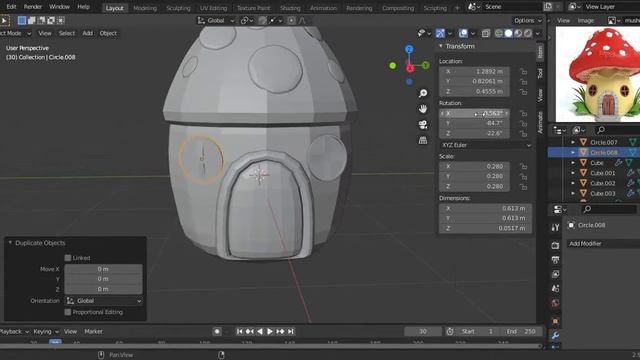
Task: Toggle auto keying record button
Action: point(217,331)
